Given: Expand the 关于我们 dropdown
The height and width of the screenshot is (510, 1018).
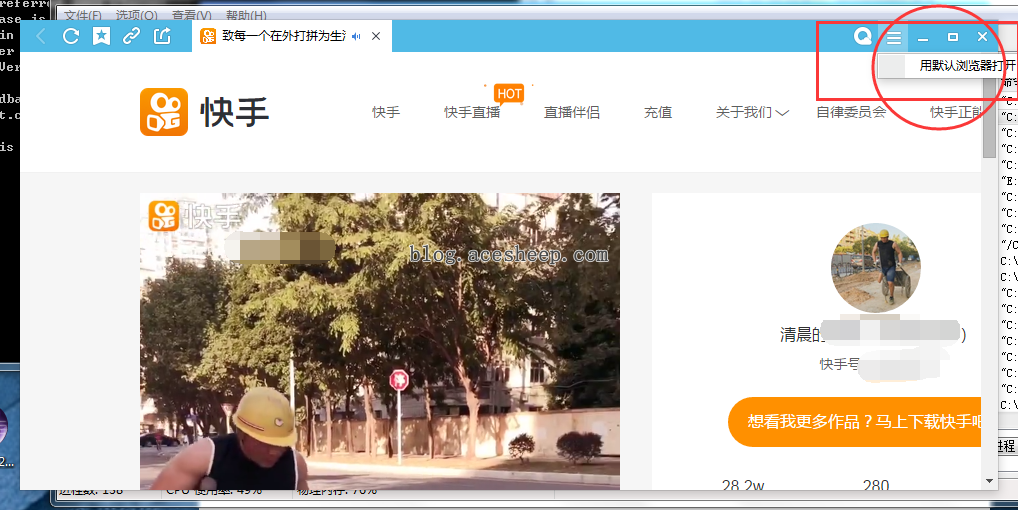Looking at the screenshot, I should [752, 112].
